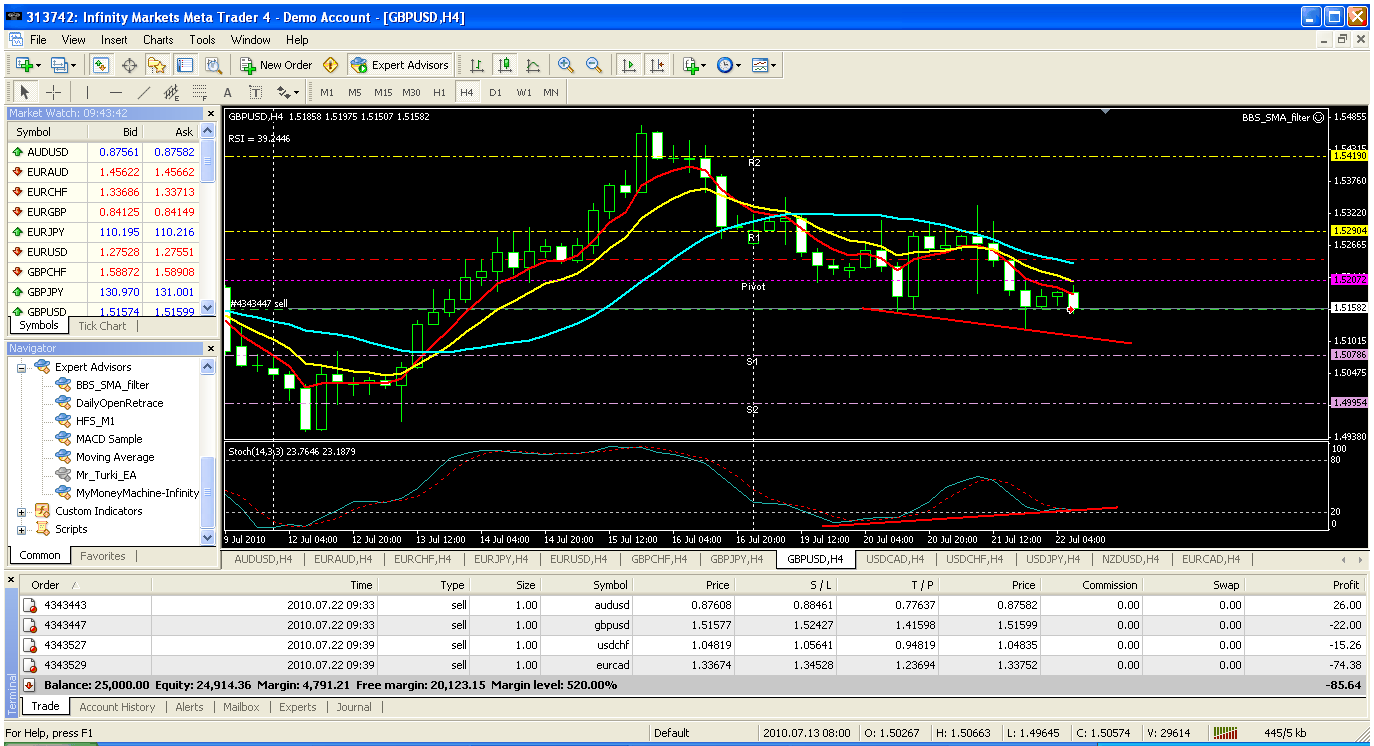Select the Crosshair cursor tool
Screen dimensions: 1374x746
tap(54, 92)
